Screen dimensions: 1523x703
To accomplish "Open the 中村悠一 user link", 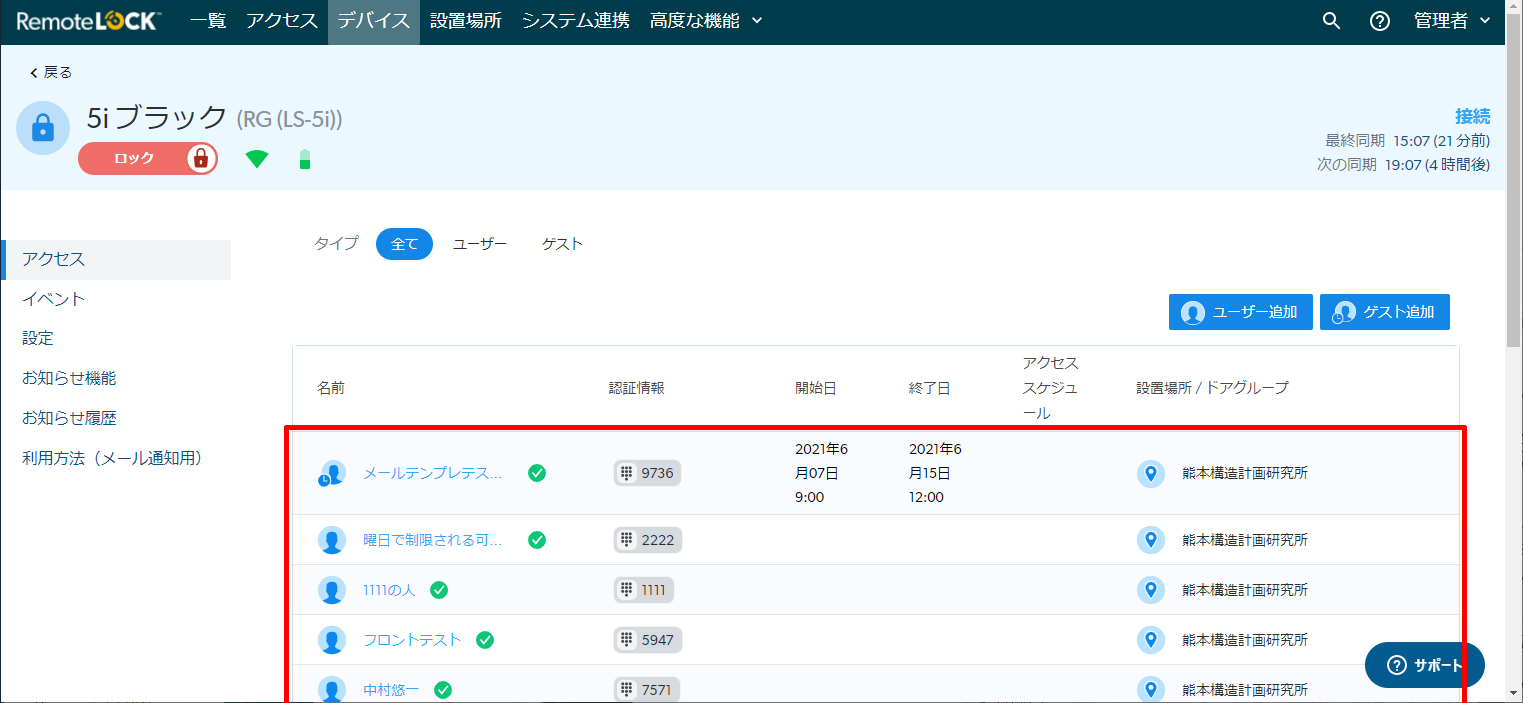I will click(391, 690).
